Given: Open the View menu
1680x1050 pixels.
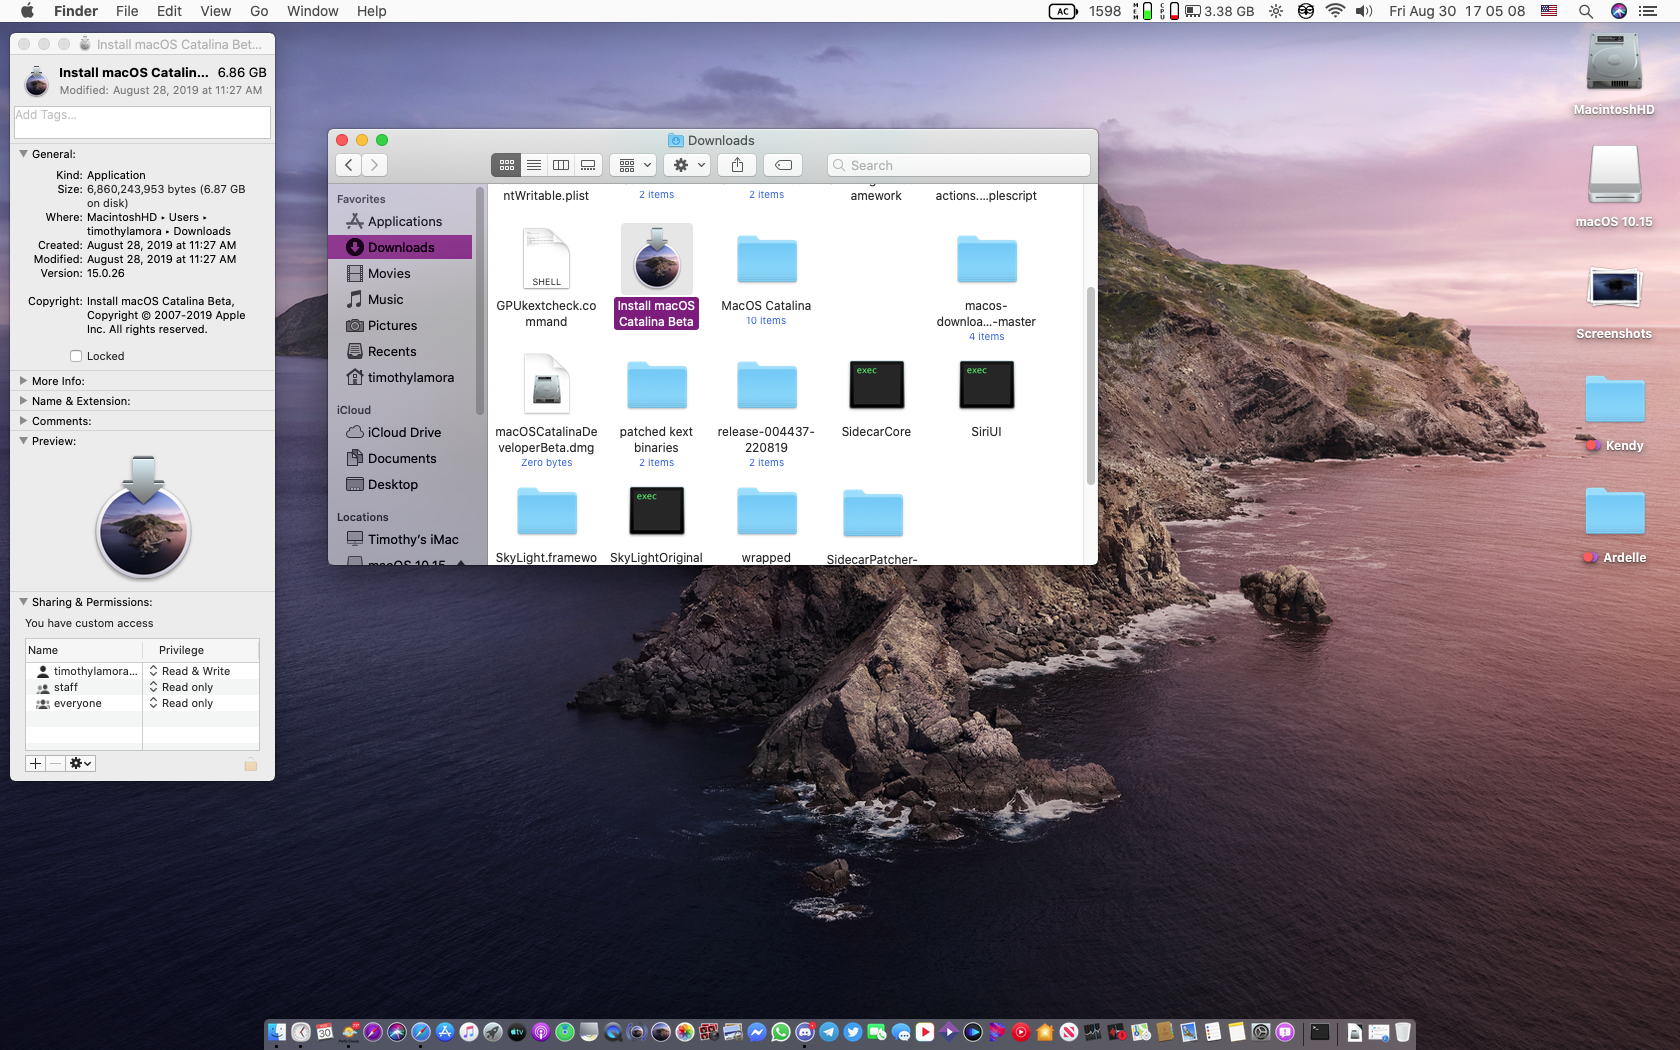Looking at the screenshot, I should click(215, 11).
